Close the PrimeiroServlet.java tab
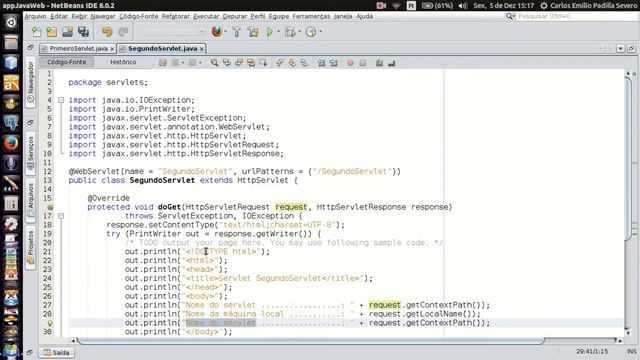Viewport: 640px width, 360px height. [x=112, y=49]
